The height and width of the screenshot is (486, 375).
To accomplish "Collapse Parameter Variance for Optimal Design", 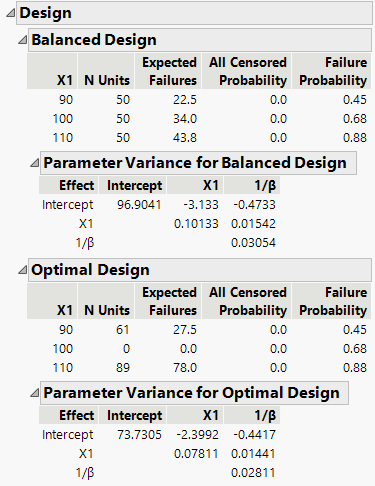I will pos(35,393).
